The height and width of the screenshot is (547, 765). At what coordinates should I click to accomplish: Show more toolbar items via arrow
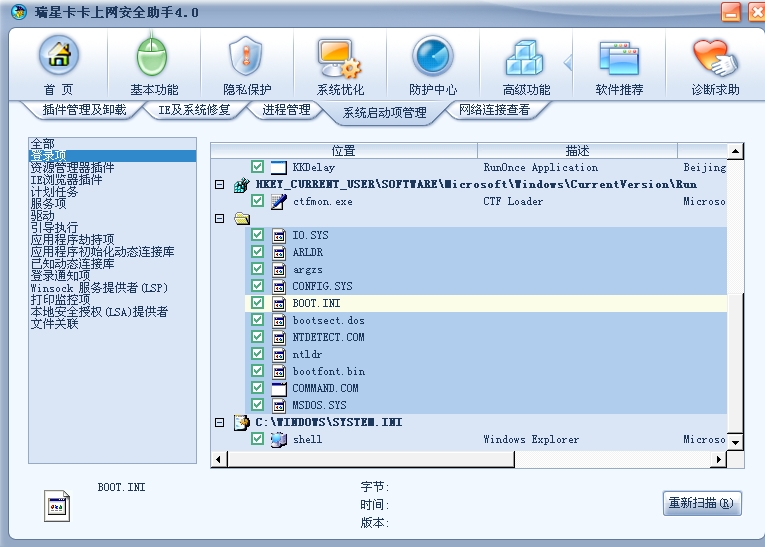coord(568,62)
